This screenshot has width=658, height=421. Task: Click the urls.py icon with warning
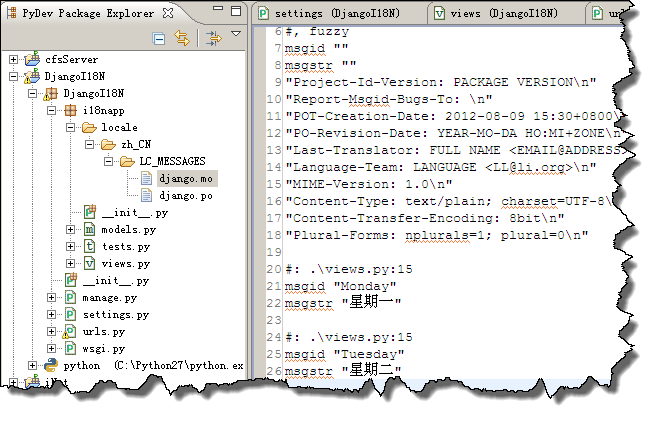point(70,332)
